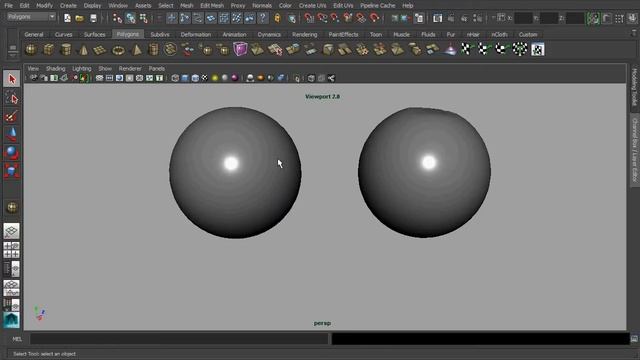Click the last-used tool sphere icon in toolbox
The height and width of the screenshot is (360, 640).
pyautogui.click(x=11, y=207)
